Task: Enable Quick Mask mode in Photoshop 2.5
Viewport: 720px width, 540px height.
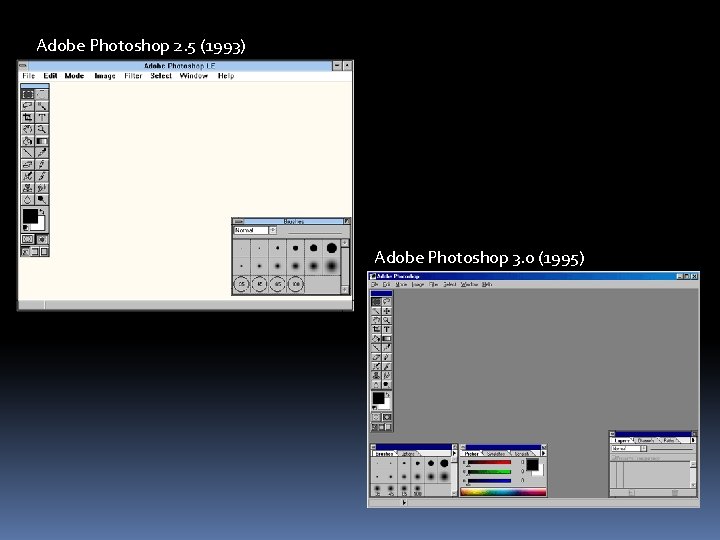Action: click(x=42, y=239)
